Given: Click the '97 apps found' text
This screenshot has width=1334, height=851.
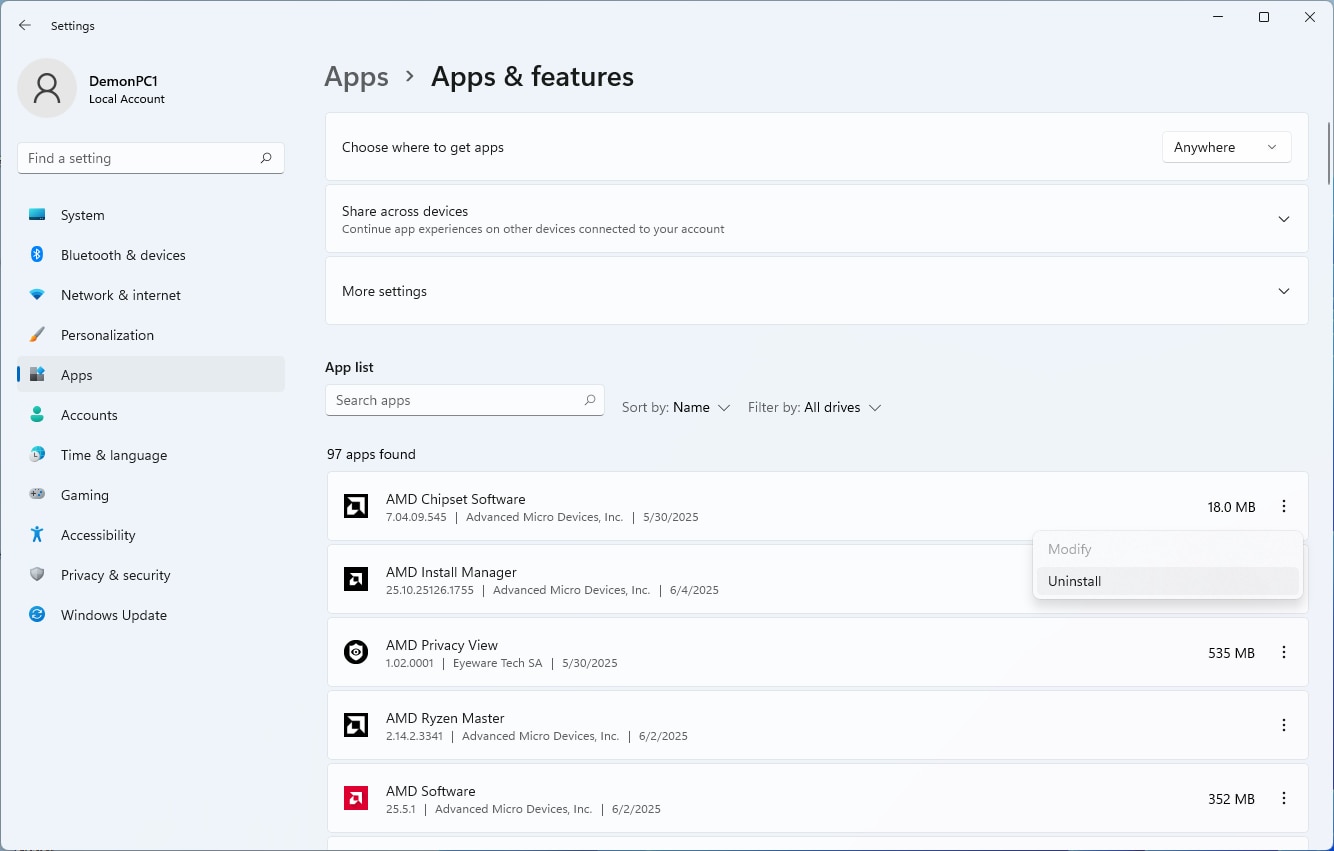Looking at the screenshot, I should [371, 454].
